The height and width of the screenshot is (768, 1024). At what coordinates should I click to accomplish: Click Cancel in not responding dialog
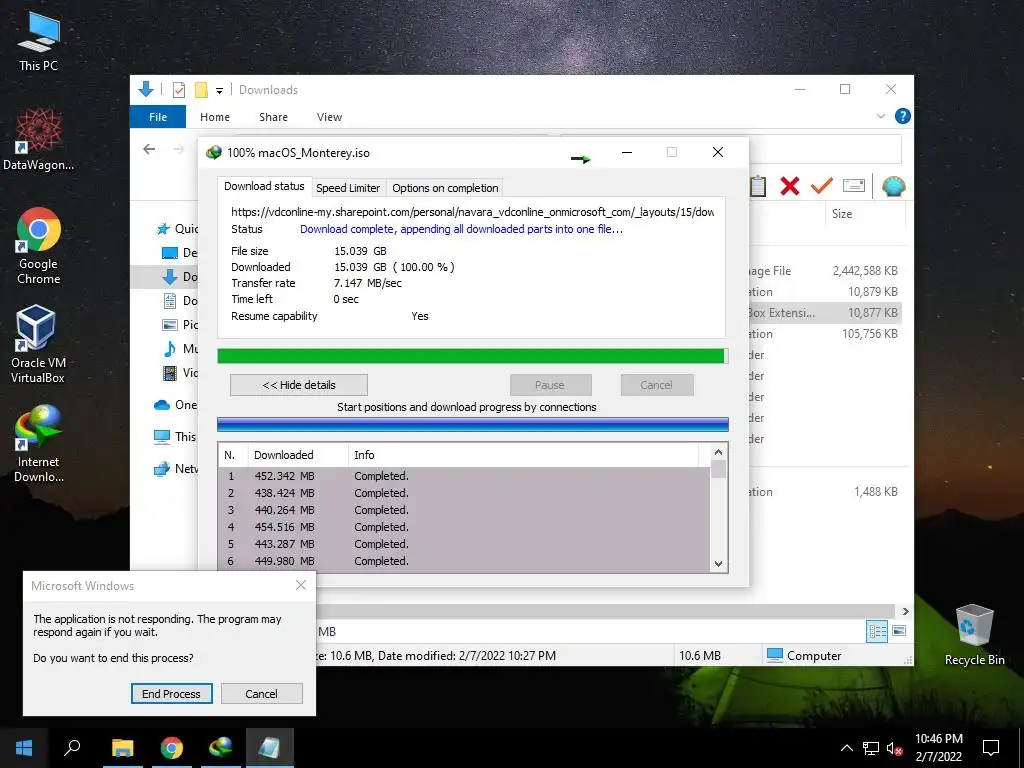pyautogui.click(x=261, y=694)
